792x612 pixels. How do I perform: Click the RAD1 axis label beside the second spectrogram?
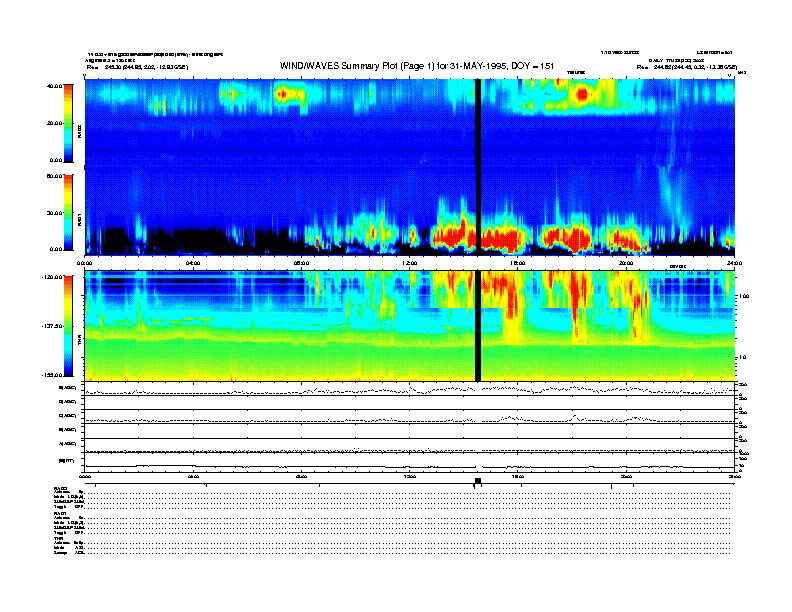[79, 219]
